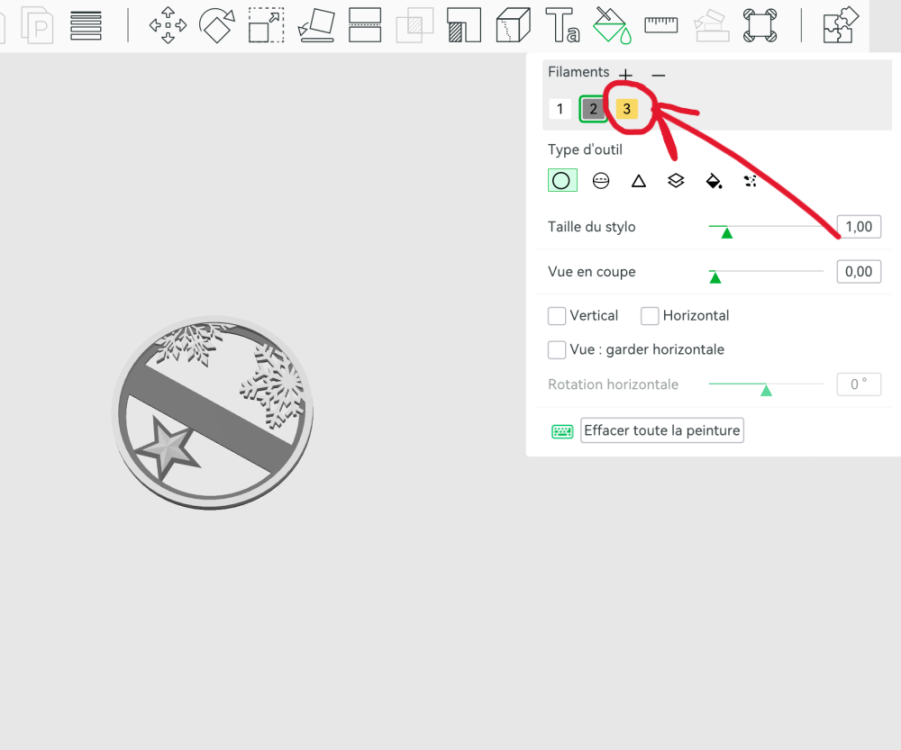Viewport: 901px width, 750px height.
Task: Click the round medallion 3D model
Action: coord(213,413)
